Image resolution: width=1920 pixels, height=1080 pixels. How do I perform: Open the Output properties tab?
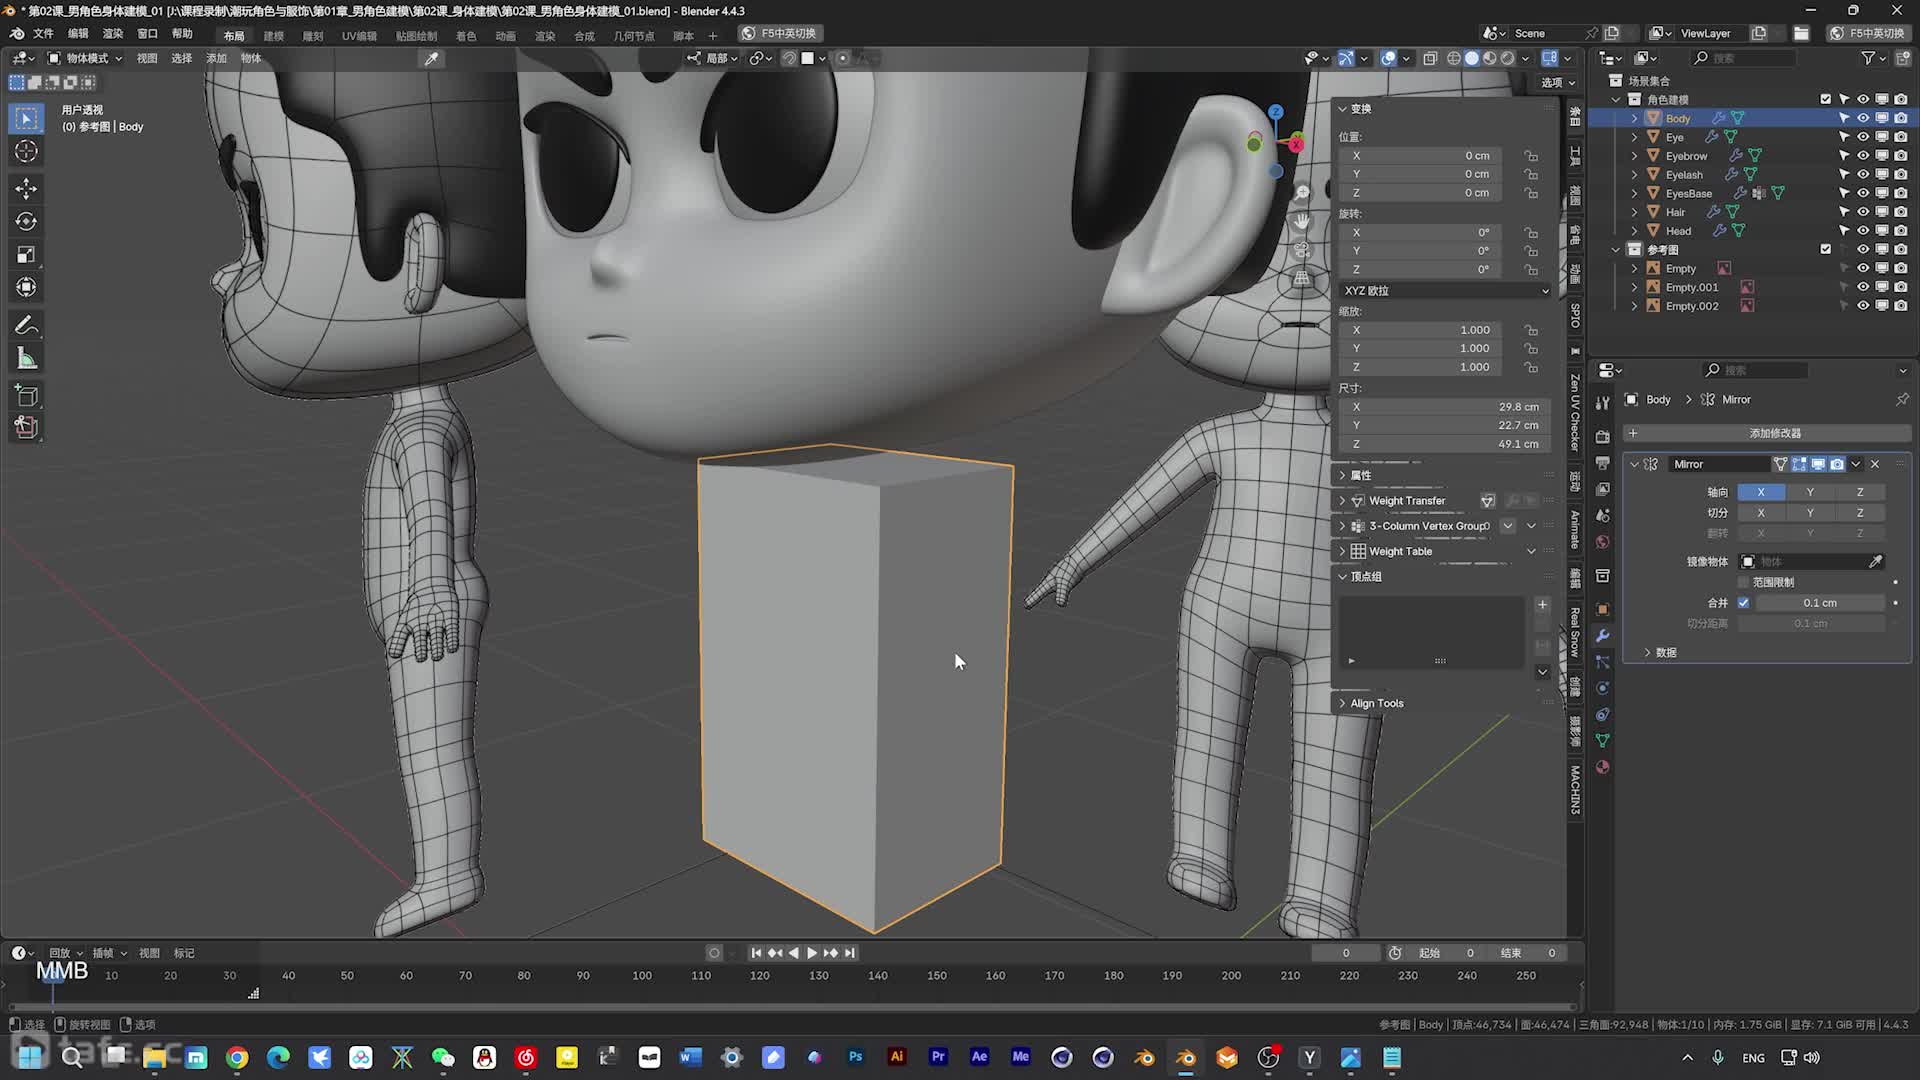click(1603, 463)
